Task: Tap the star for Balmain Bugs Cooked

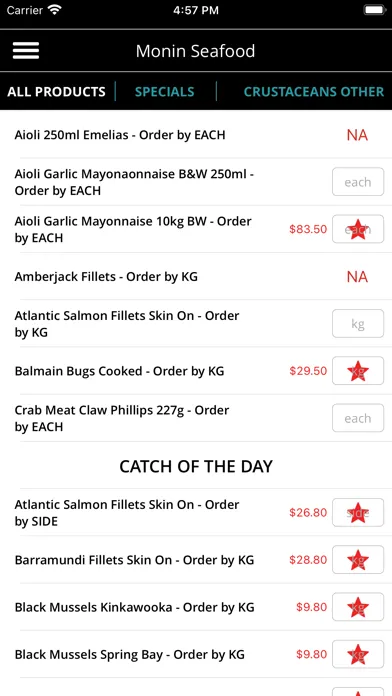Action: pyautogui.click(x=358, y=371)
